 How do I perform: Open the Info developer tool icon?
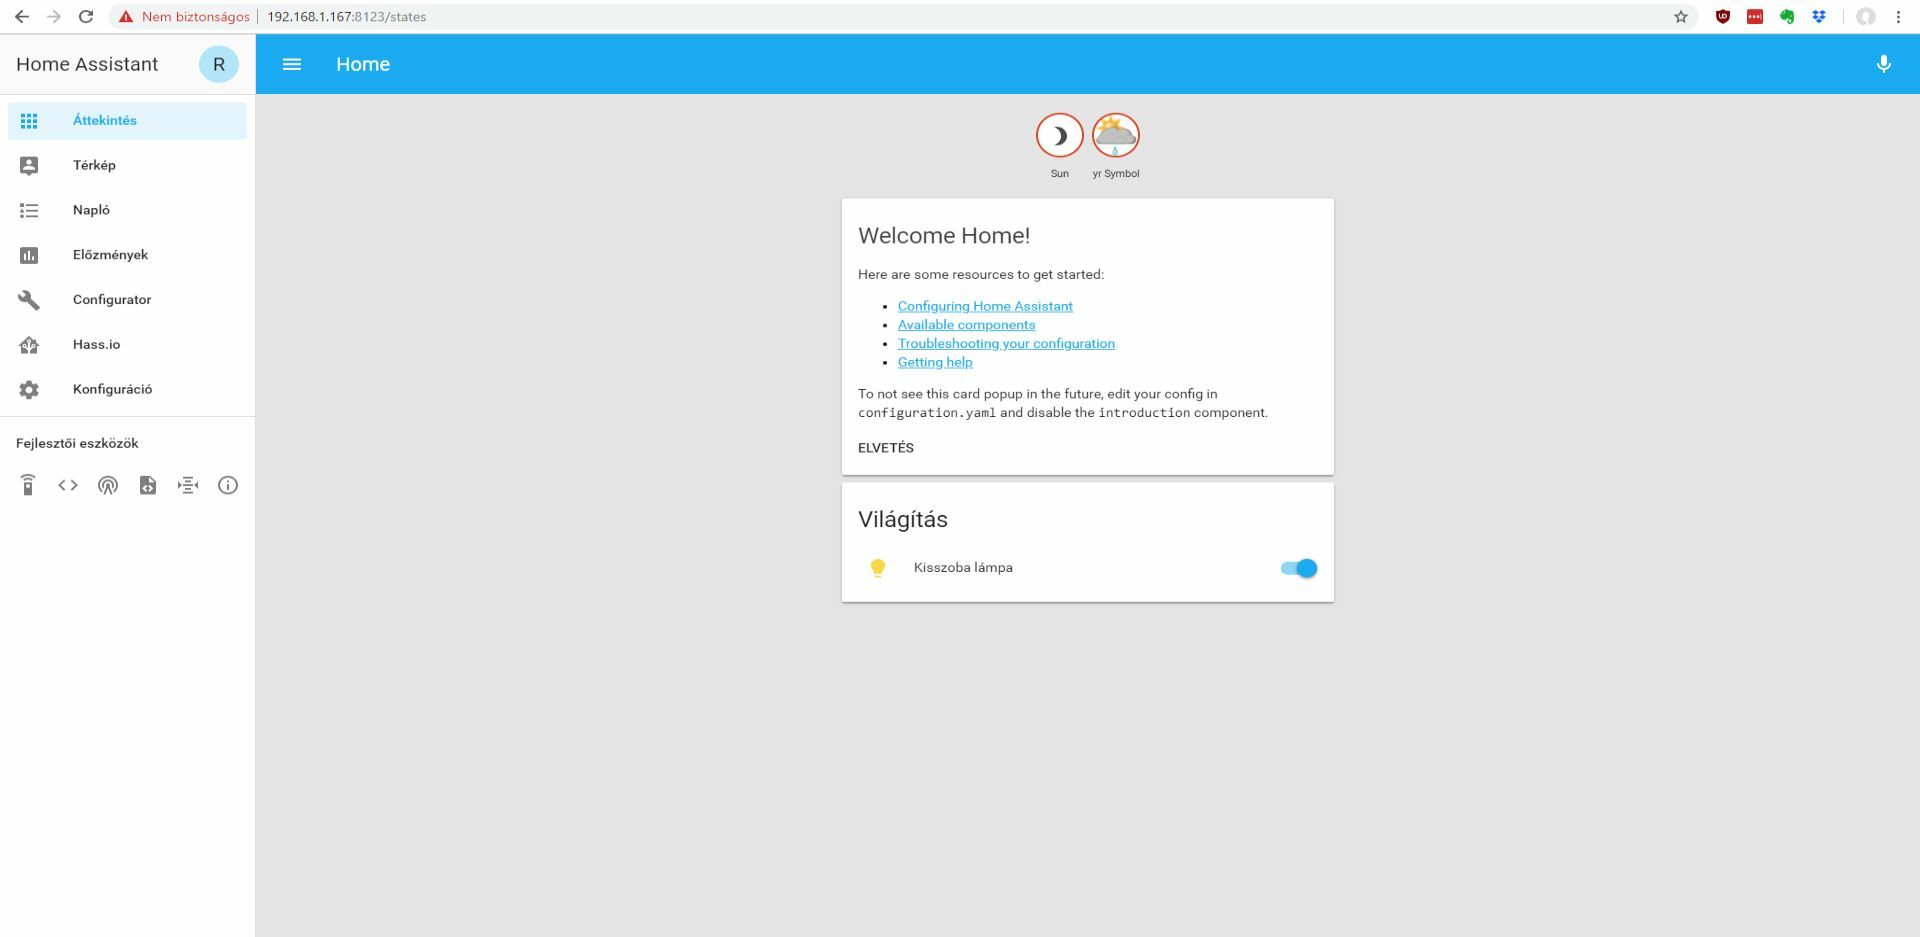[228, 485]
